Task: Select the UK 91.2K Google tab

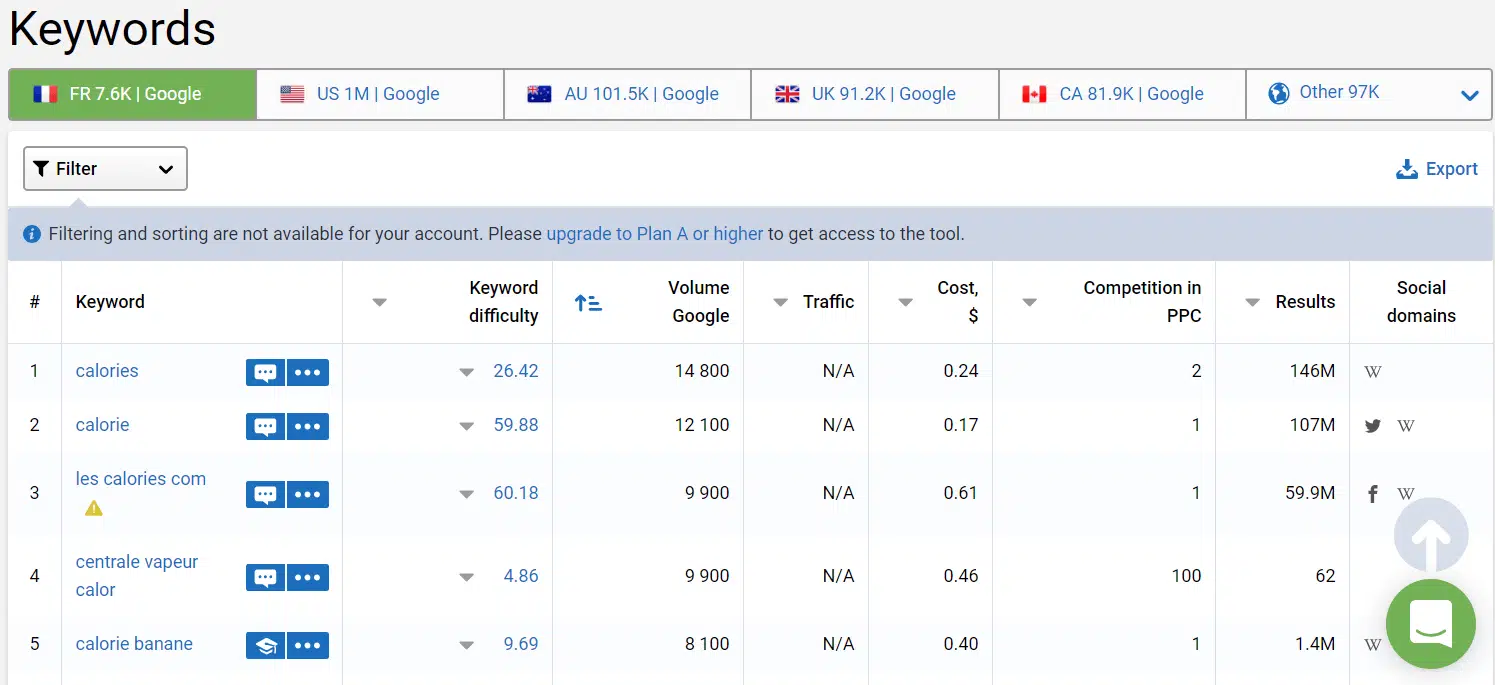Action: 874,94
